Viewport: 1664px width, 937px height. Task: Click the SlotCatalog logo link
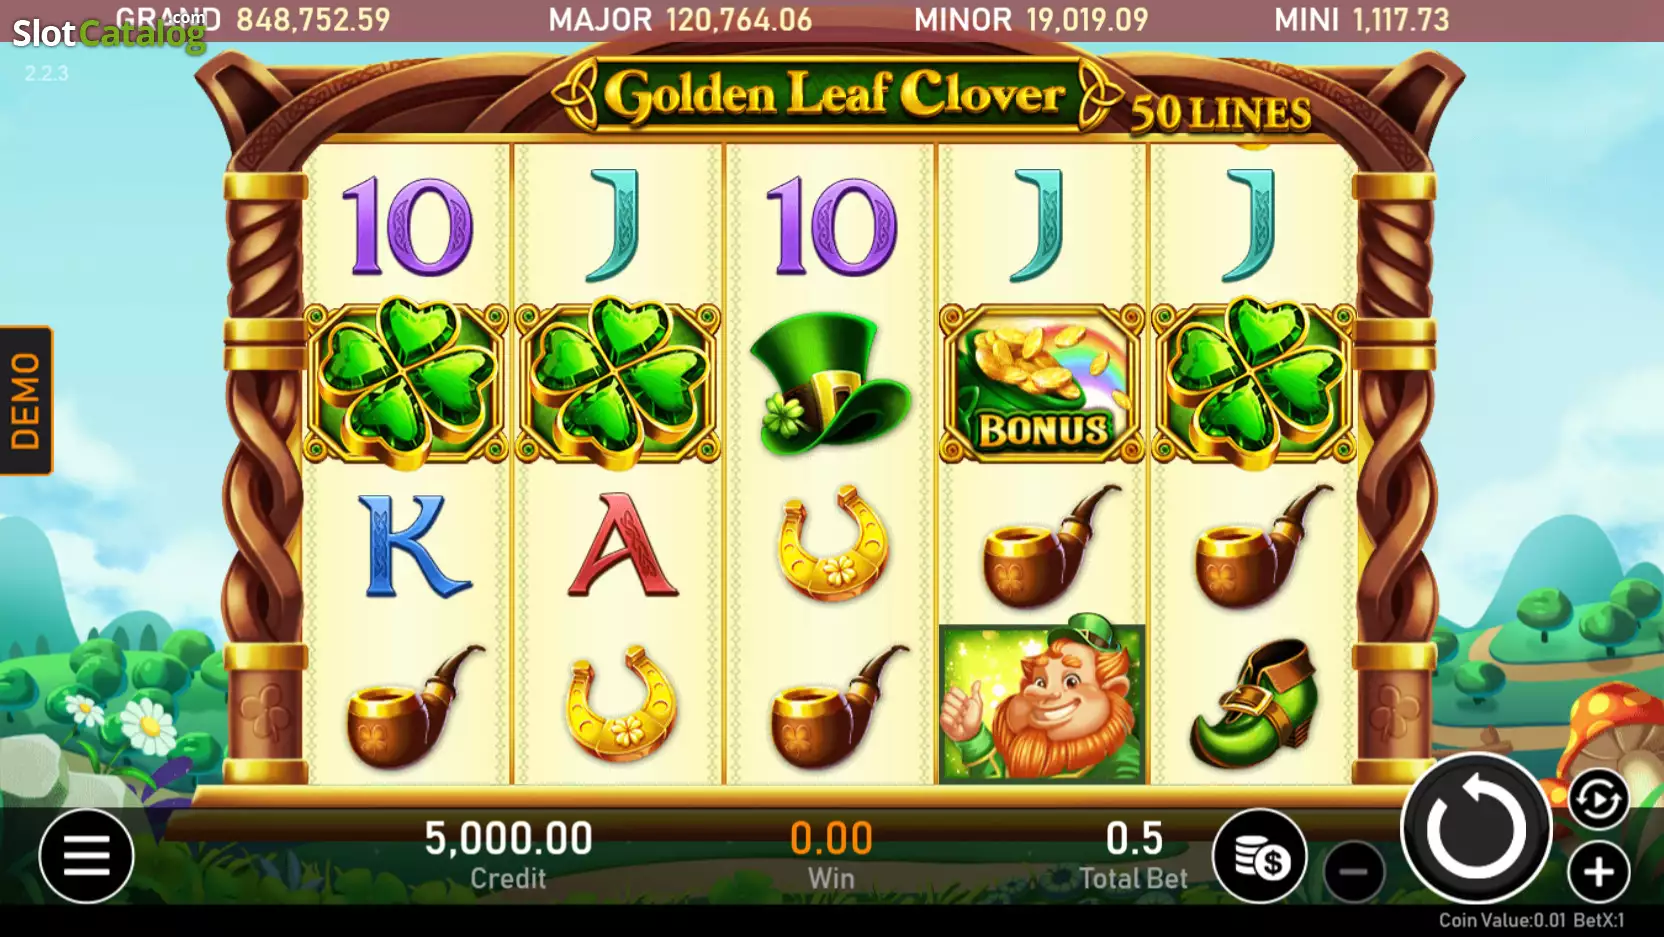(x=108, y=33)
